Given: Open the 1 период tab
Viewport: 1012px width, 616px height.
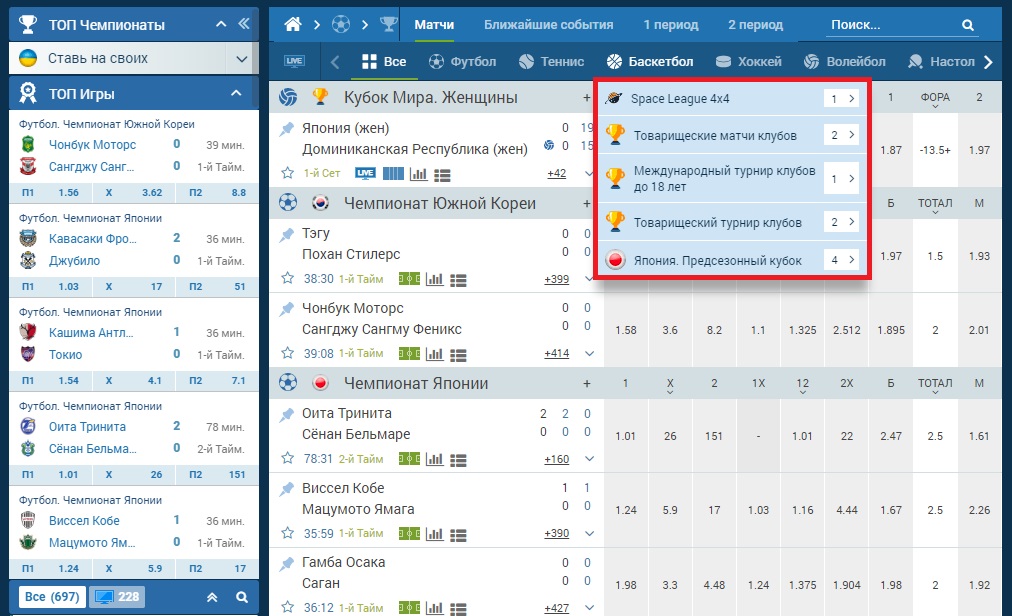Looking at the screenshot, I should click(x=671, y=25).
